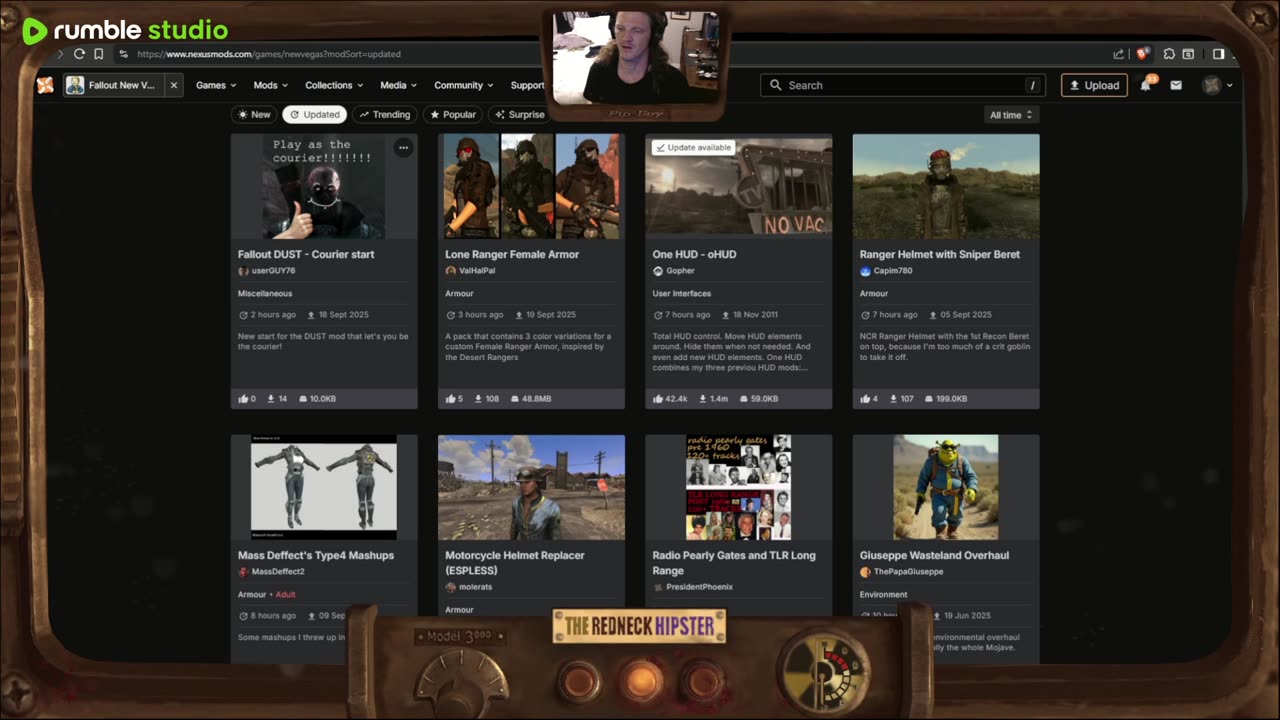The width and height of the screenshot is (1280, 720).
Task: Open the Brave Shields icon
Action: point(1142,54)
